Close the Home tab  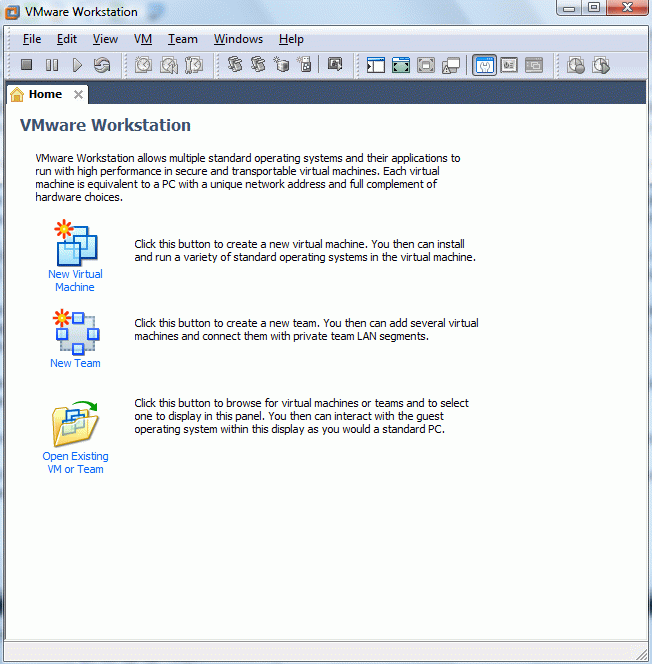(78, 94)
